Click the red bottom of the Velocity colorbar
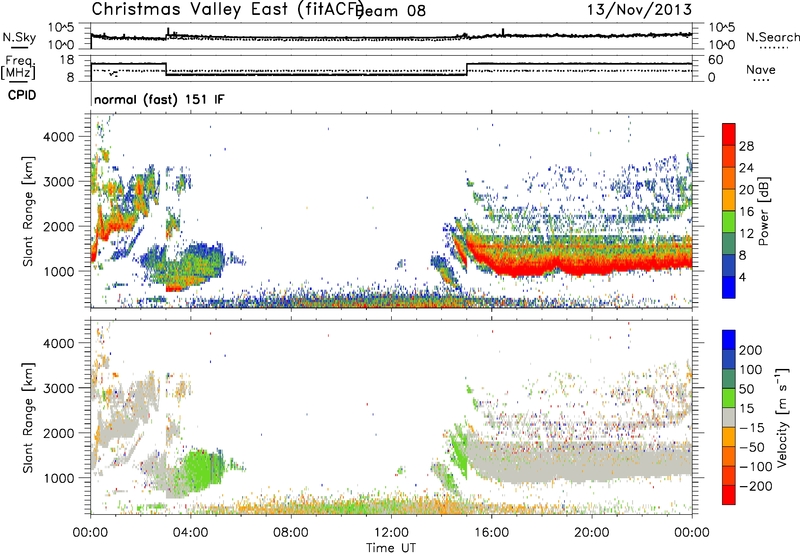This screenshot has height=554, width=800. (x=729, y=495)
